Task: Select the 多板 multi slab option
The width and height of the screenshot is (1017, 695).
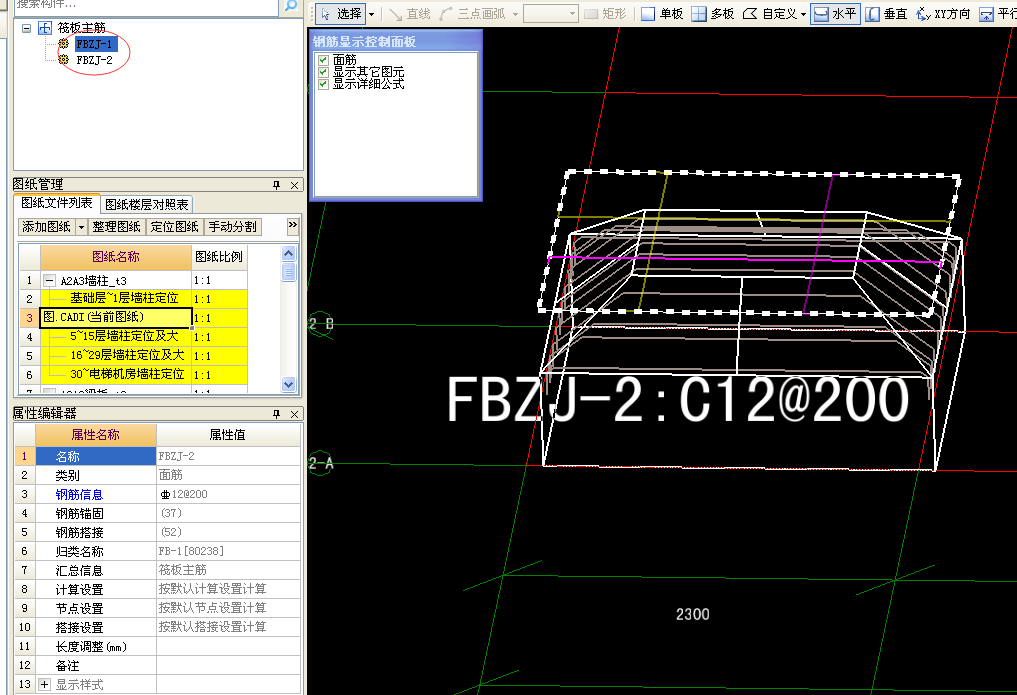Action: [713, 14]
